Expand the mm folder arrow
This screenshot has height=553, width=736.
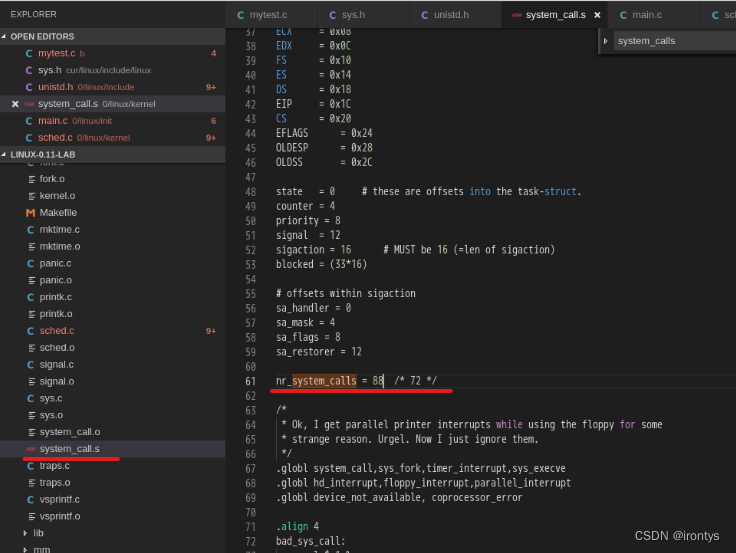point(25,549)
